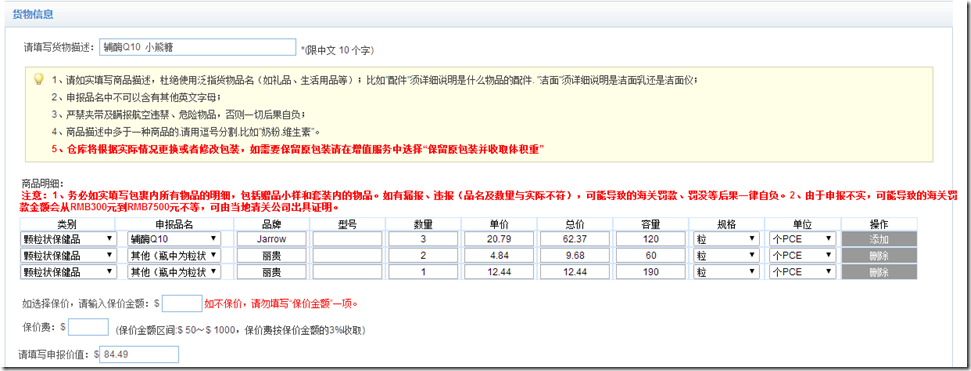
Task: Open category dropdown in quantity 1 row
Action: tap(68, 271)
